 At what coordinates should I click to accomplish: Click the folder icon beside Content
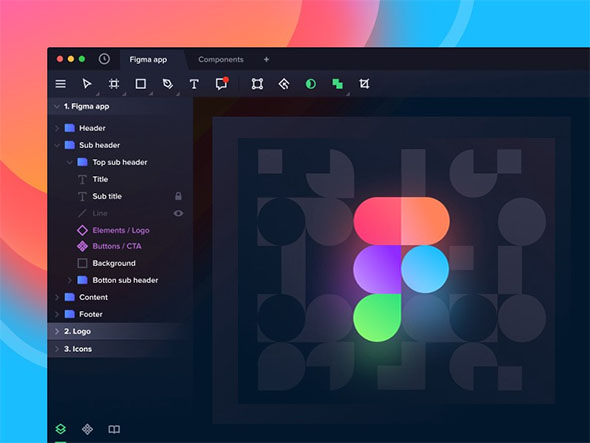click(x=70, y=297)
